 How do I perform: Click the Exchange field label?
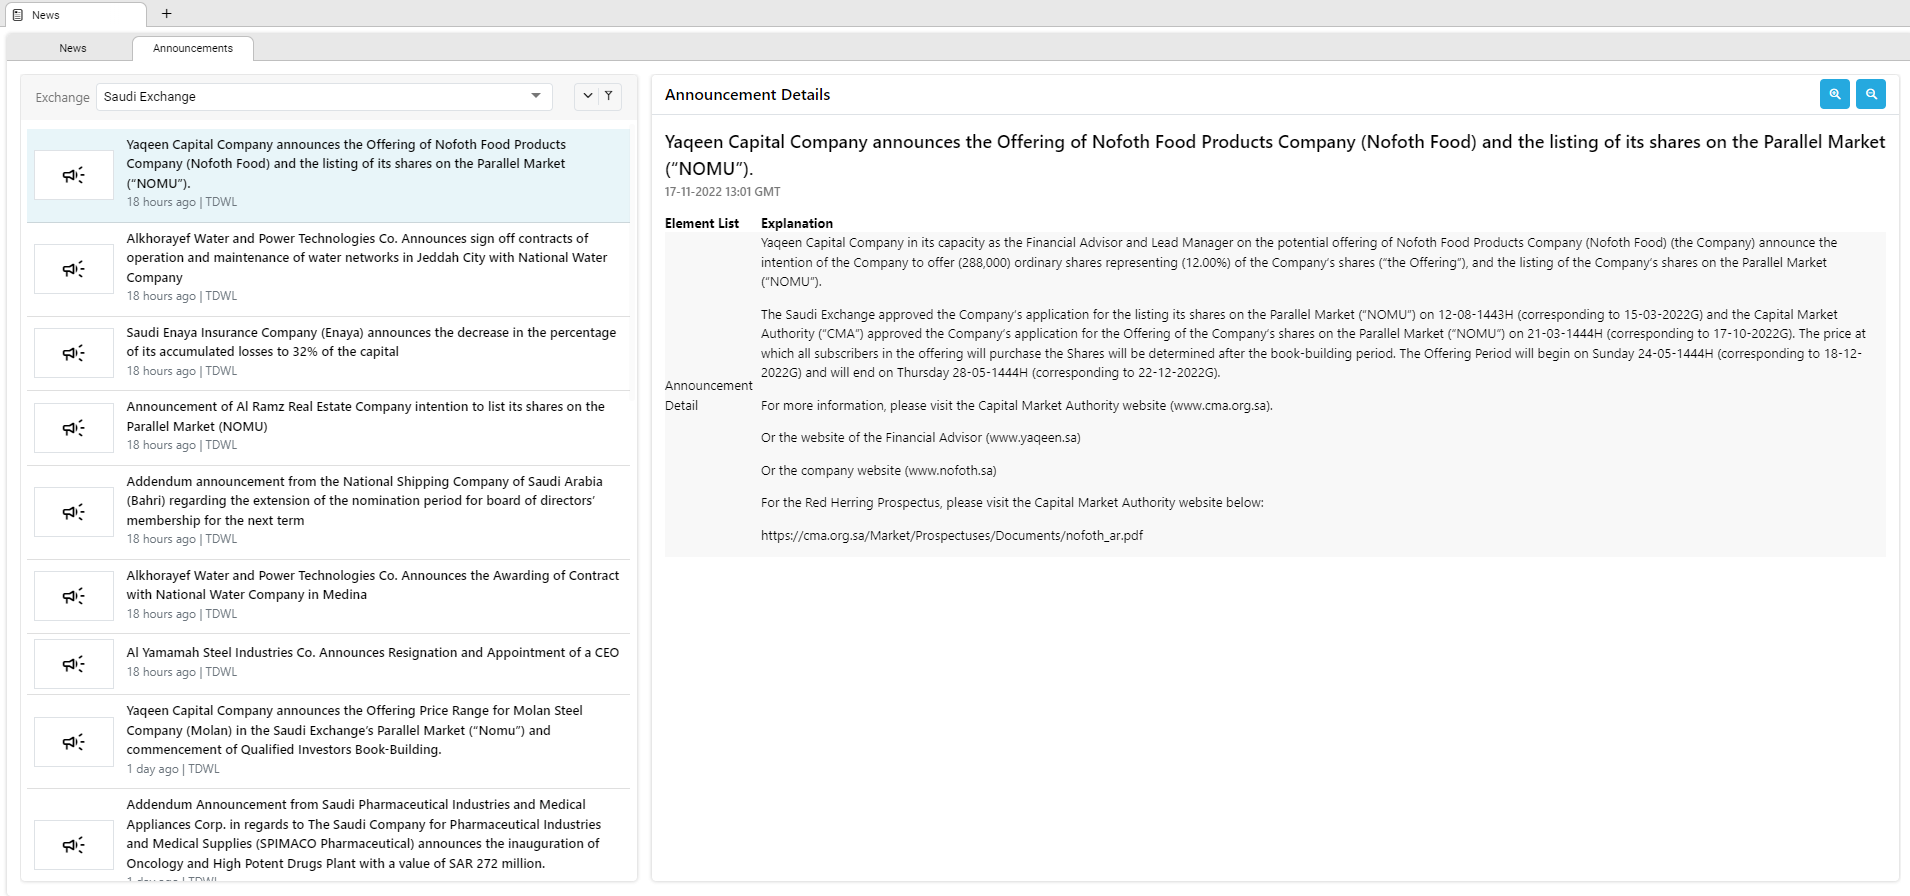[x=62, y=97]
